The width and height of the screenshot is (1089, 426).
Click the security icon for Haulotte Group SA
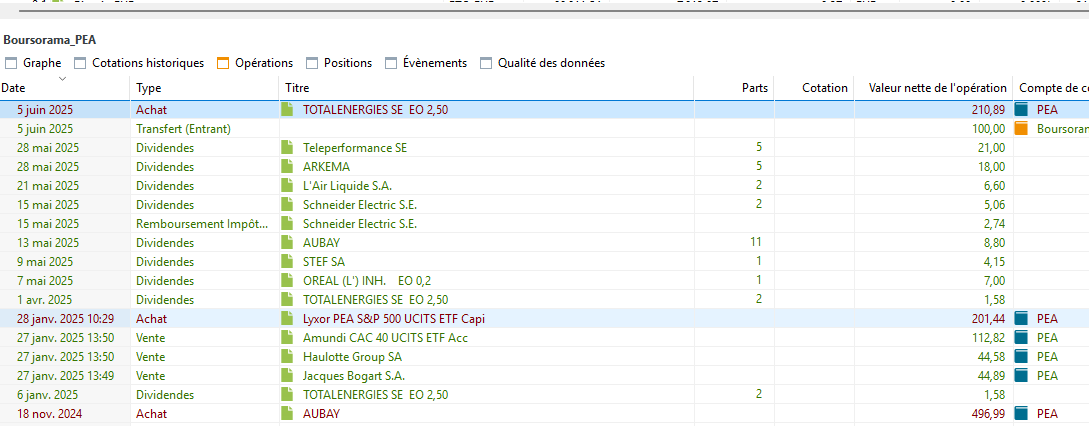[x=288, y=357]
